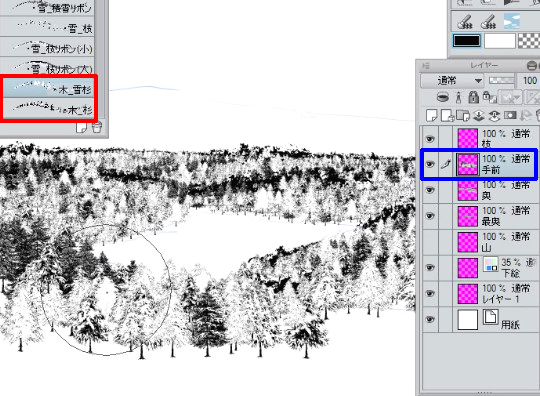Click the set as reference layer lighthouse icon
This screenshot has height=396, width=540.
458,97
